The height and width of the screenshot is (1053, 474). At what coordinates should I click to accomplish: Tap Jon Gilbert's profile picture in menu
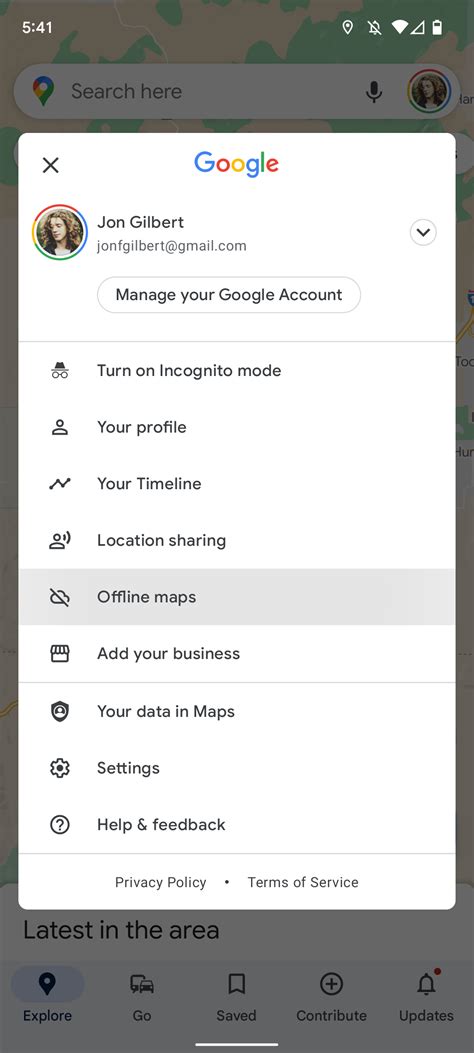[60, 232]
